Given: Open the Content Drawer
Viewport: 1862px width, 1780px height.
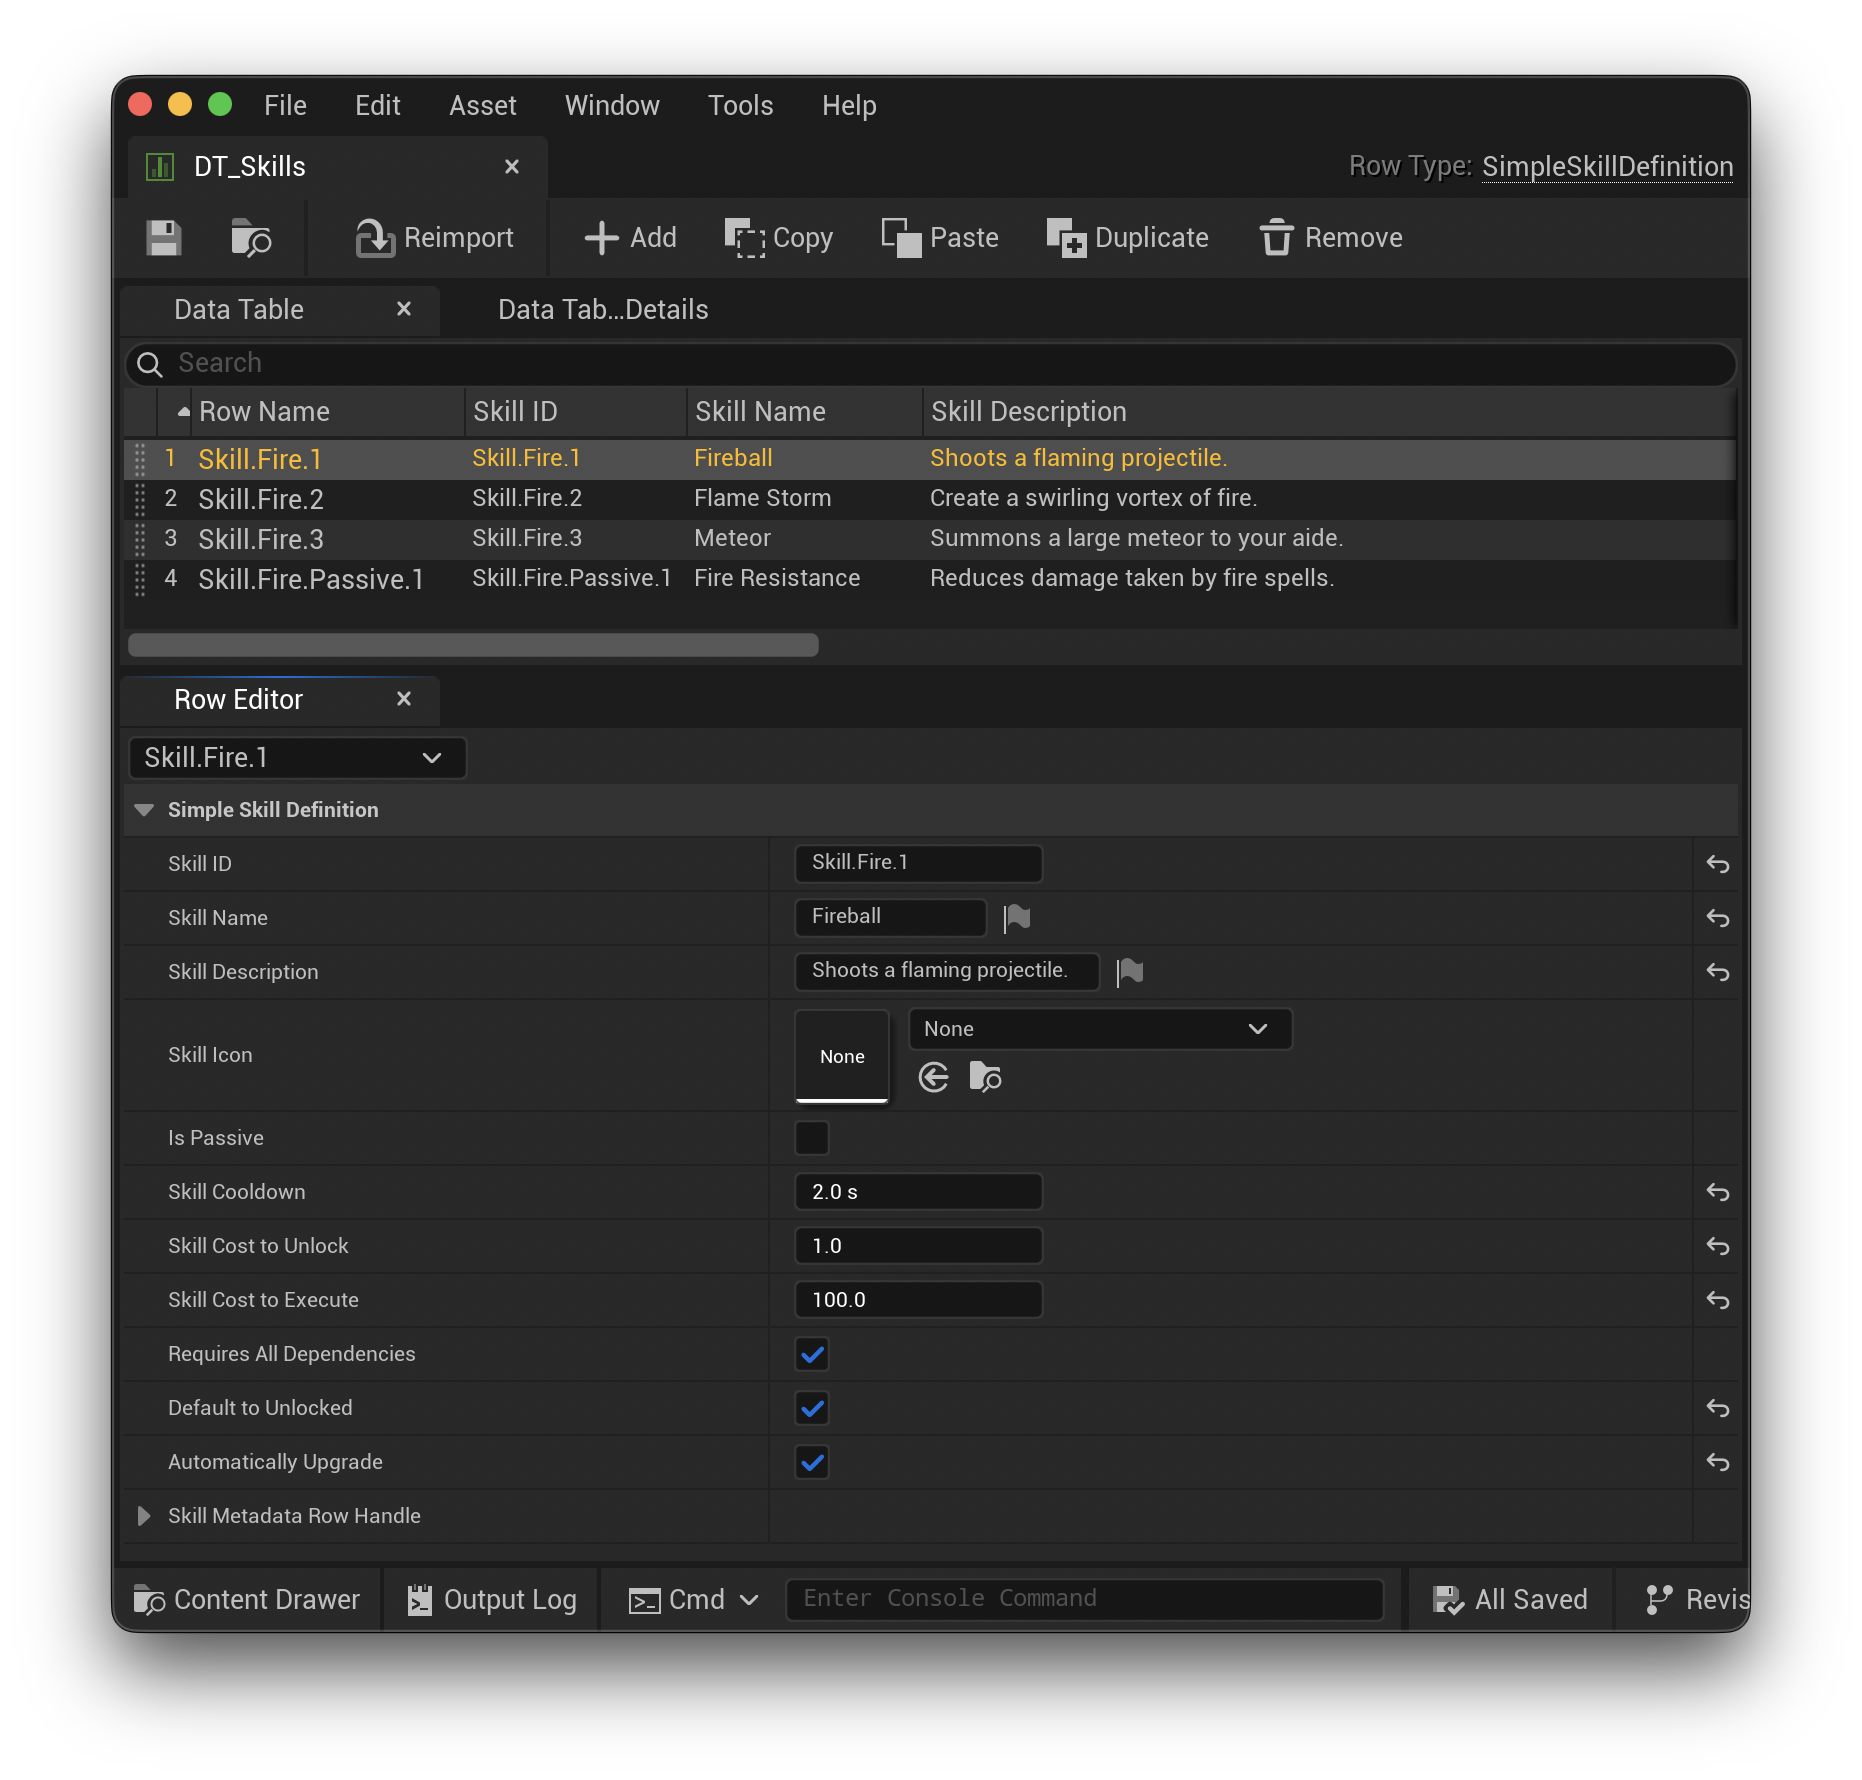Looking at the screenshot, I should point(248,1599).
